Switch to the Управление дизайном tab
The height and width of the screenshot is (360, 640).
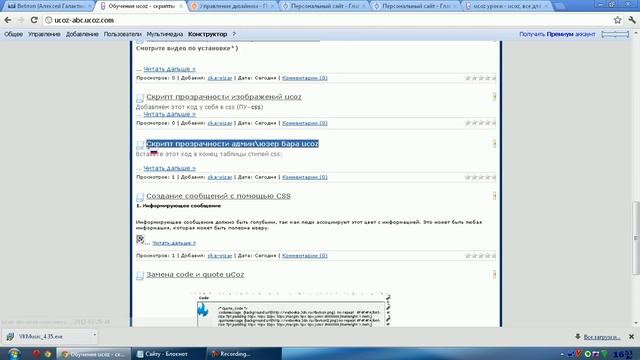(x=233, y=6)
